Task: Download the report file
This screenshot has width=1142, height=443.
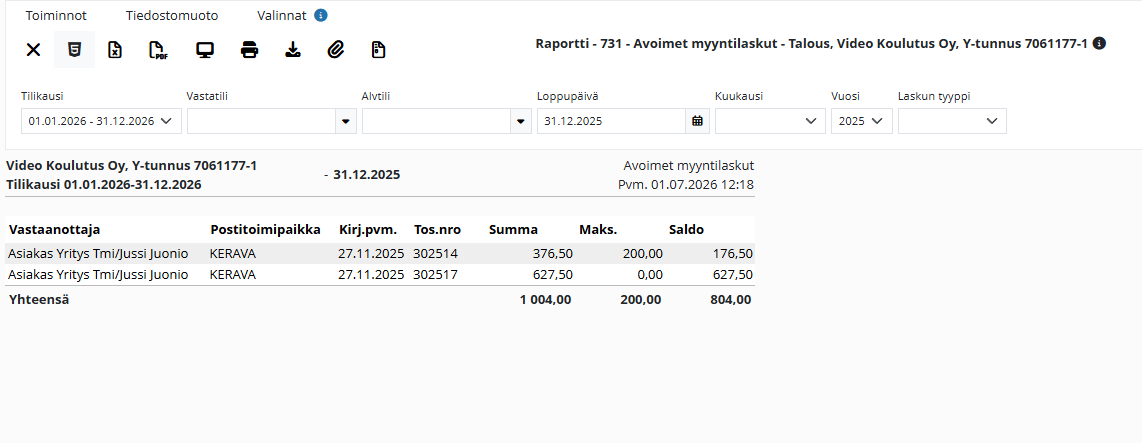Action: click(293, 50)
